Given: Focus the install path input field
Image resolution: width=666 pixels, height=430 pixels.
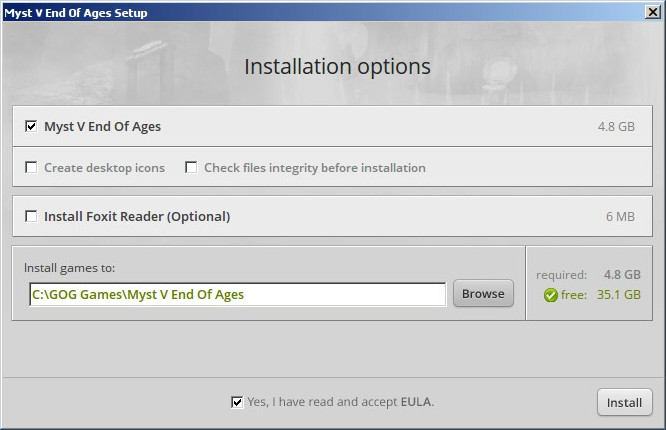Looking at the screenshot, I should point(238,294).
